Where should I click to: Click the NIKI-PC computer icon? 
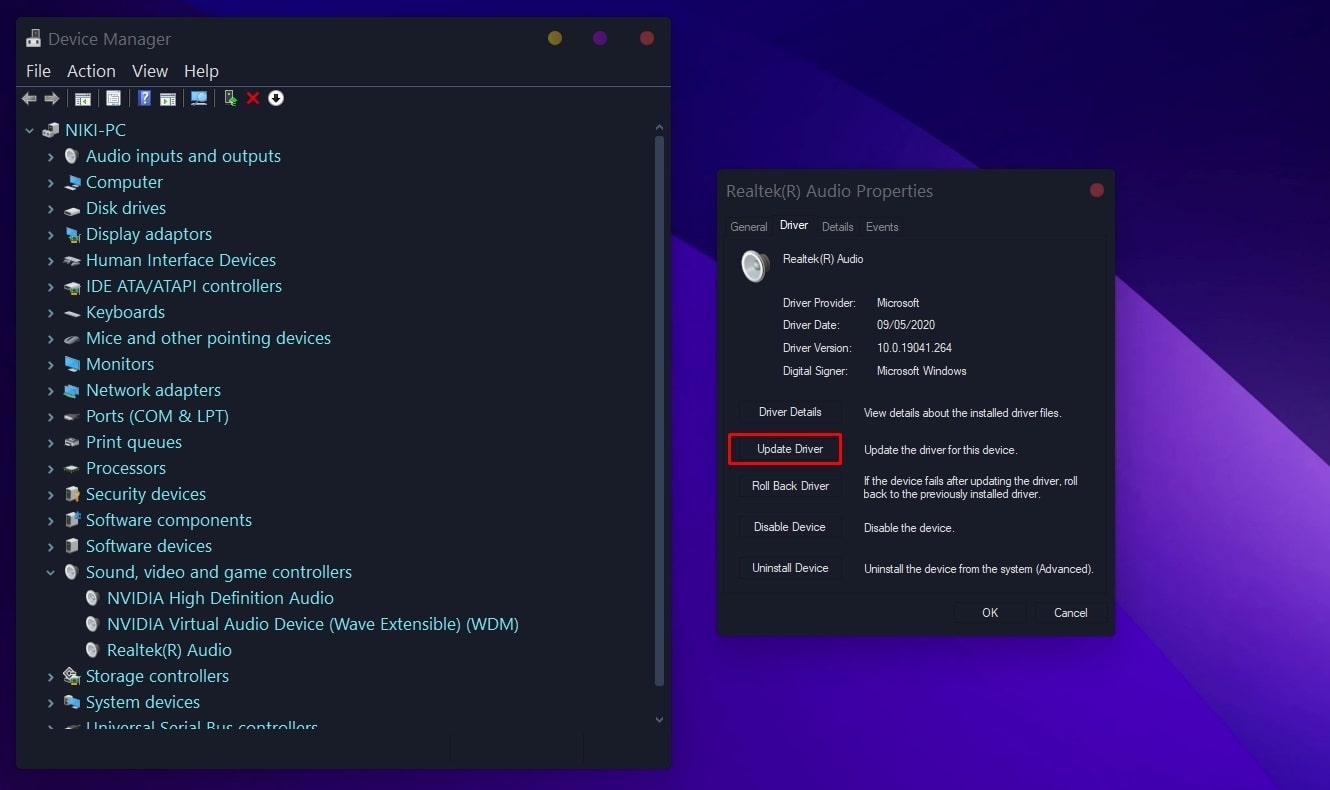[x=50, y=130]
